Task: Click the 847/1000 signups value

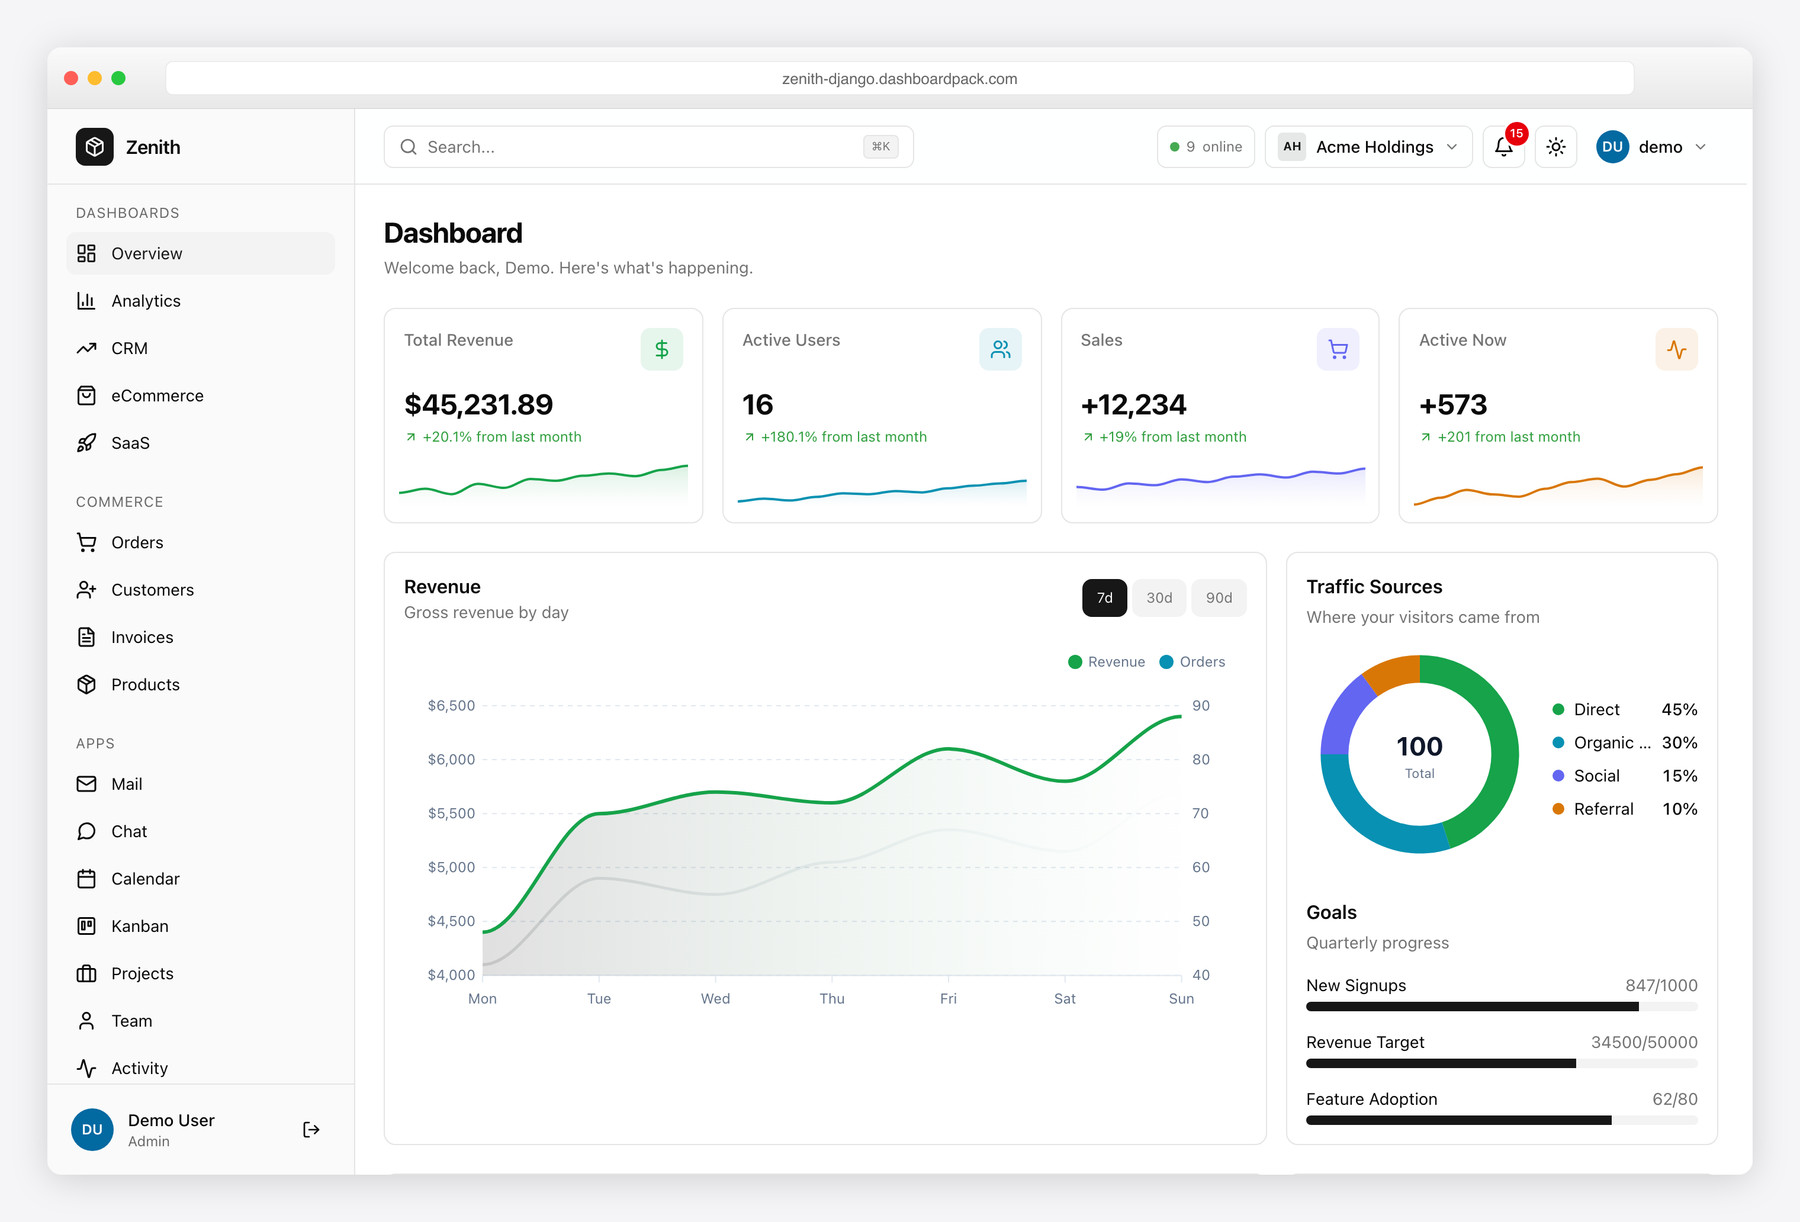Action: click(x=1661, y=986)
